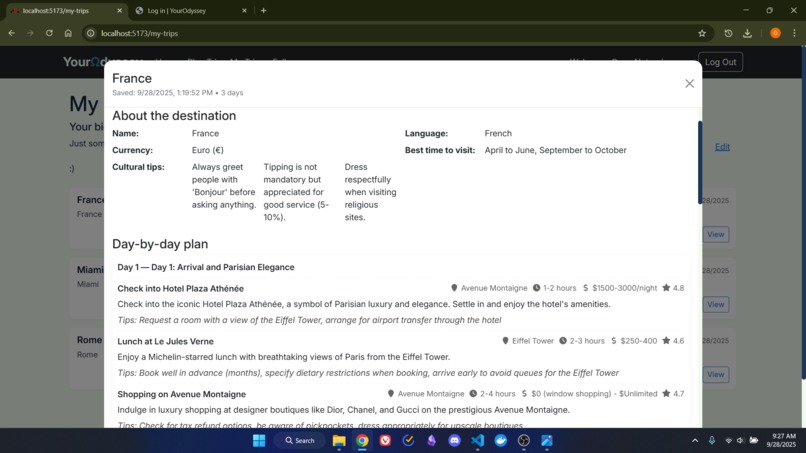806x453 pixels.
Task: Click the 4.8 star rating
Action: 673,288
